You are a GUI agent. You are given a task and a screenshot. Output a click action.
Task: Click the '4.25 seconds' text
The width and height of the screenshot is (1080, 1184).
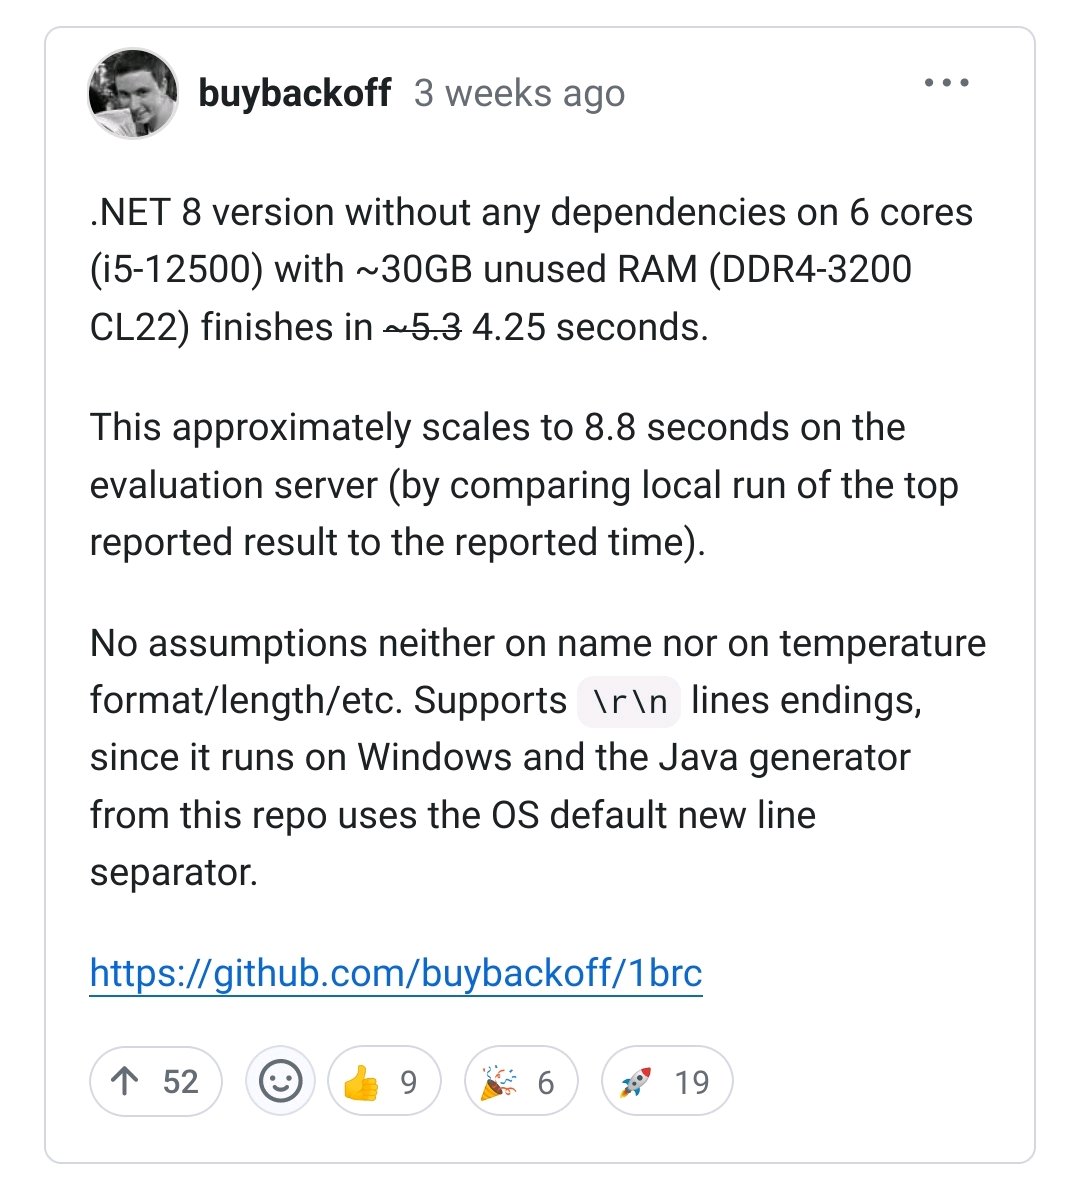point(590,327)
